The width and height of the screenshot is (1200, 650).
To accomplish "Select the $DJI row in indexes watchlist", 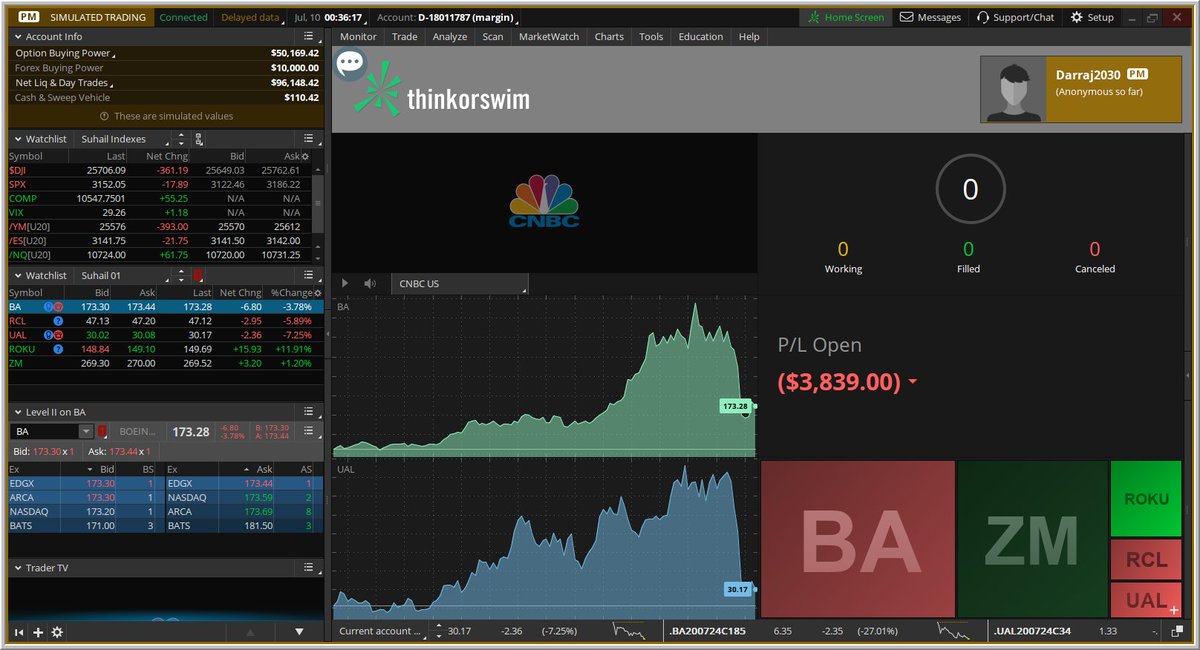I will [x=160, y=171].
